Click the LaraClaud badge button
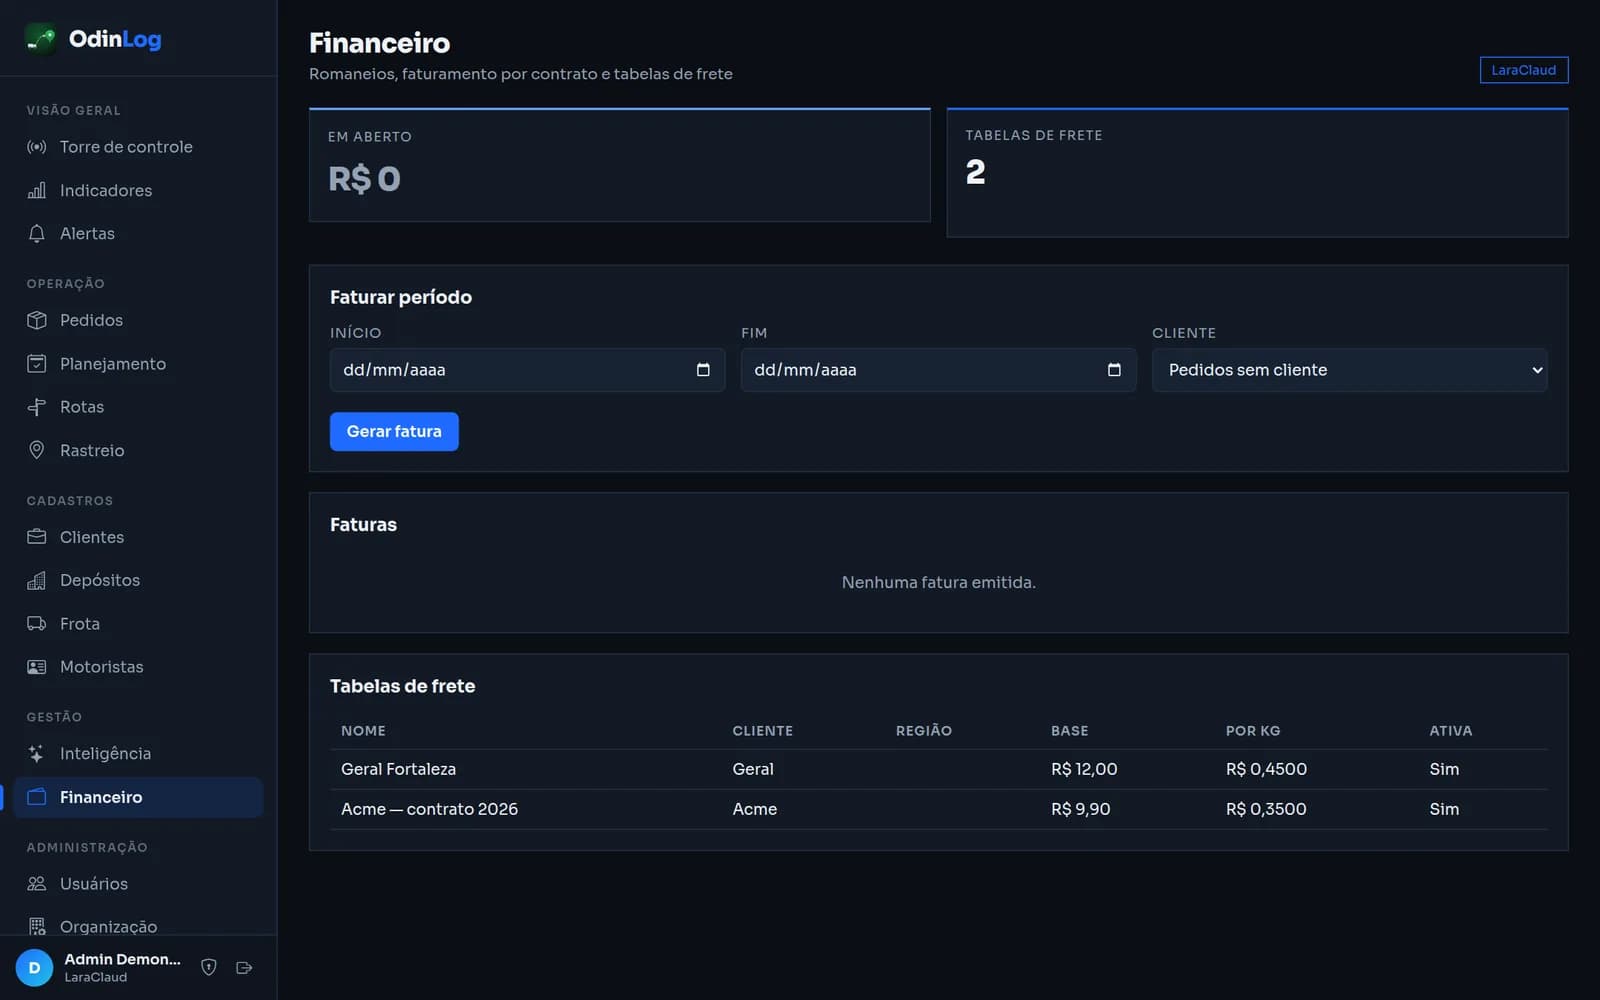This screenshot has width=1600, height=1000. tap(1523, 70)
